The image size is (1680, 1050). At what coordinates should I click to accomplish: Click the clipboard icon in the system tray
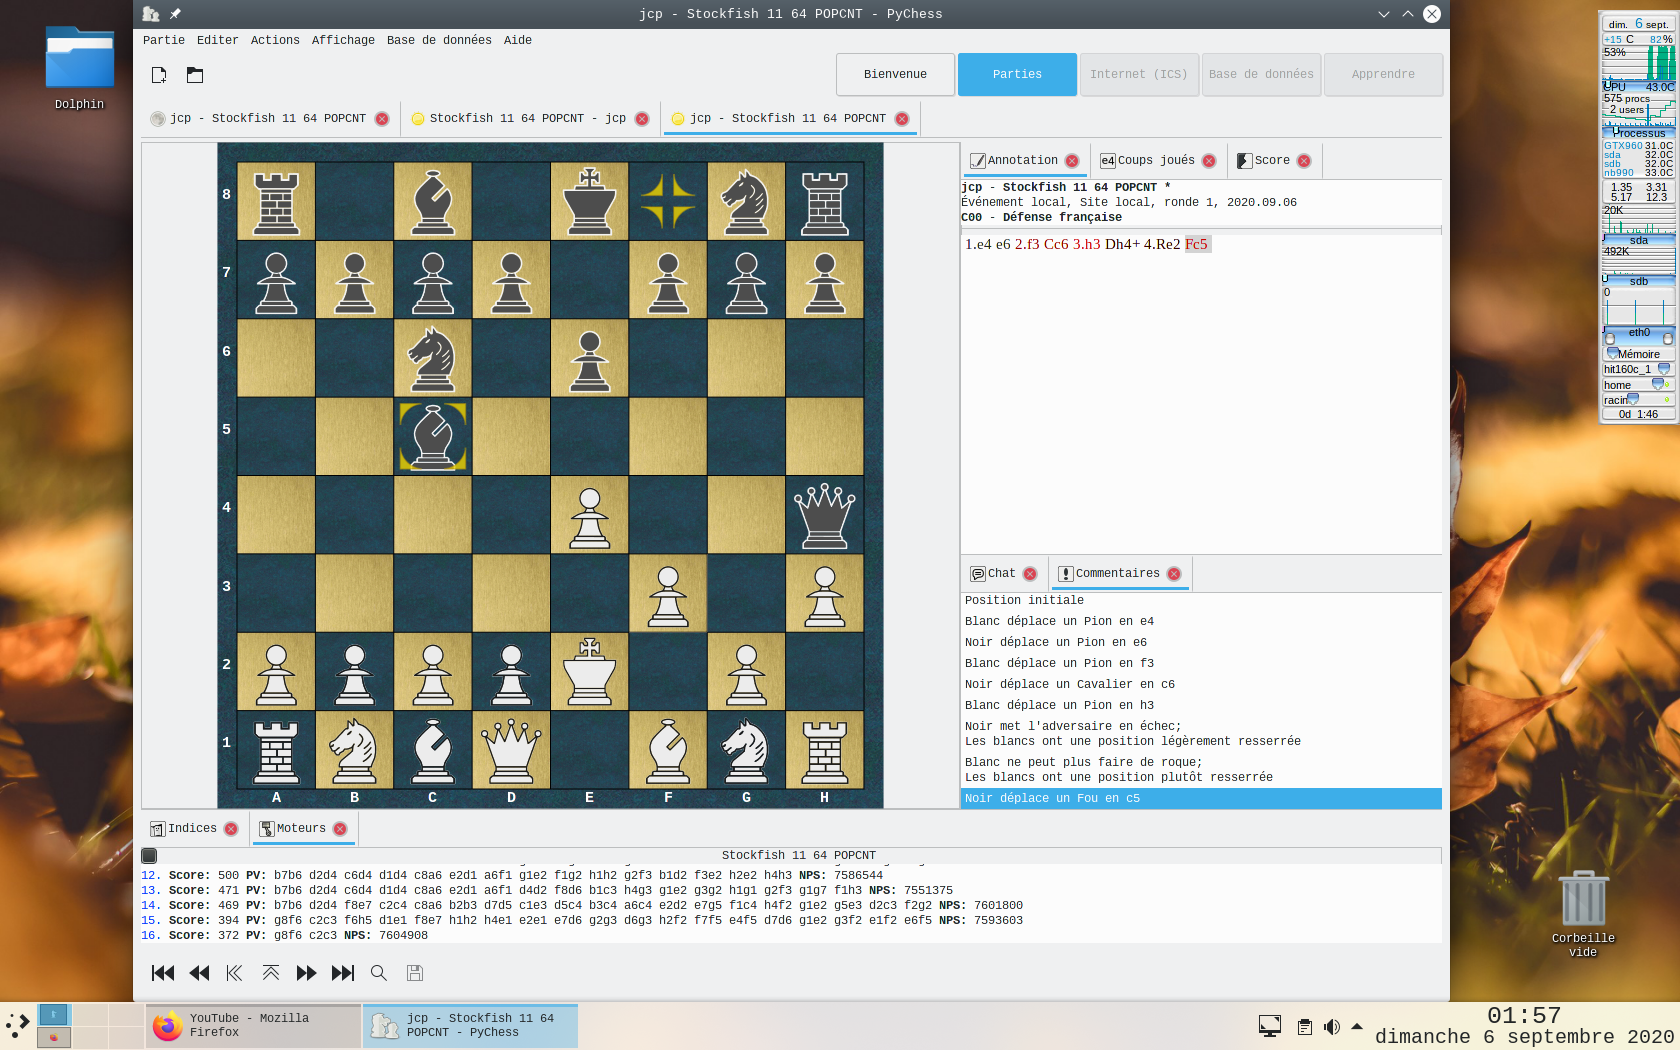(x=1304, y=1027)
